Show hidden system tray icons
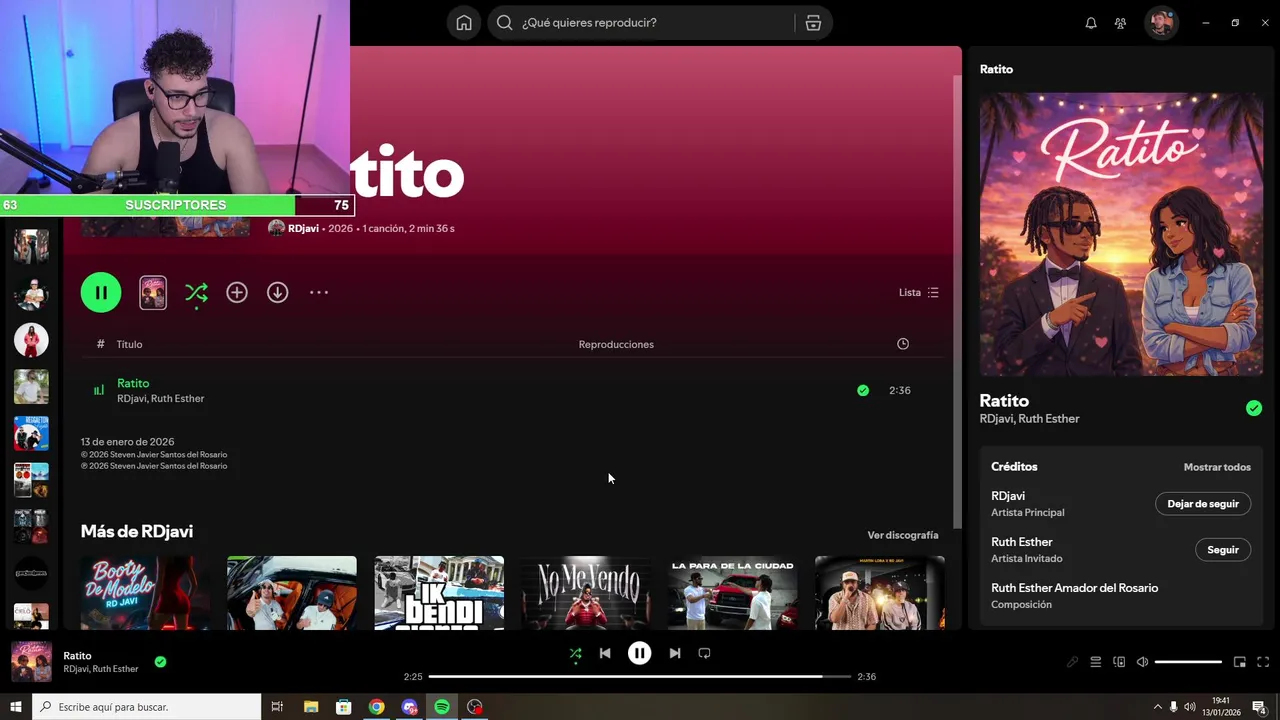1280x720 pixels. tap(1158, 707)
